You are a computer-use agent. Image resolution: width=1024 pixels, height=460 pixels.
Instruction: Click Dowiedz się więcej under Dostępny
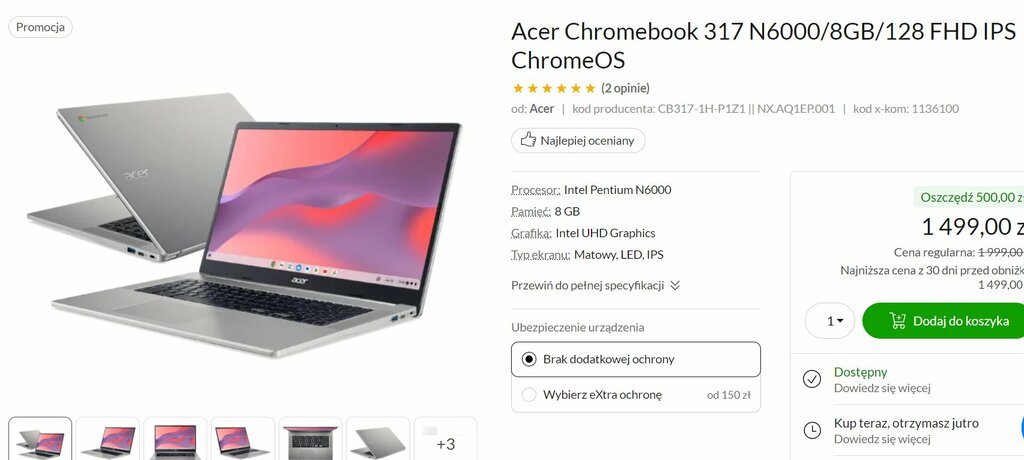[x=882, y=388]
